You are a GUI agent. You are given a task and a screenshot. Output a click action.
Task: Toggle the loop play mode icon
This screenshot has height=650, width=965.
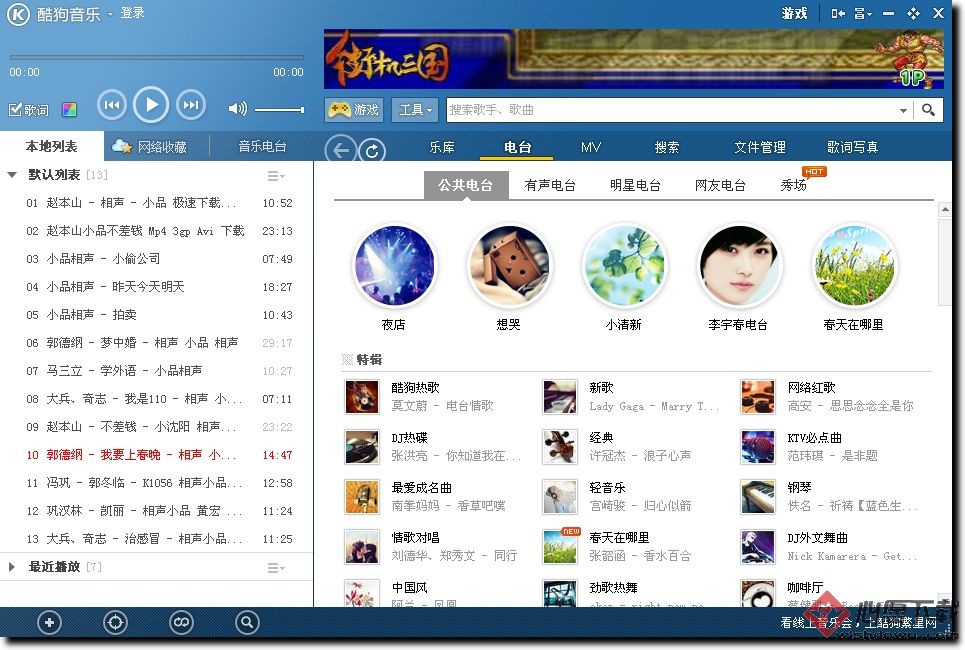182,623
